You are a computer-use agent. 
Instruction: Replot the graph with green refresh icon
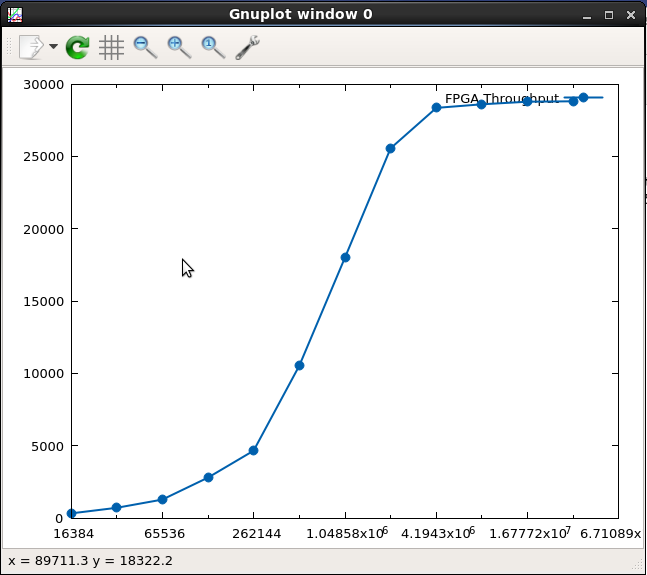point(77,47)
